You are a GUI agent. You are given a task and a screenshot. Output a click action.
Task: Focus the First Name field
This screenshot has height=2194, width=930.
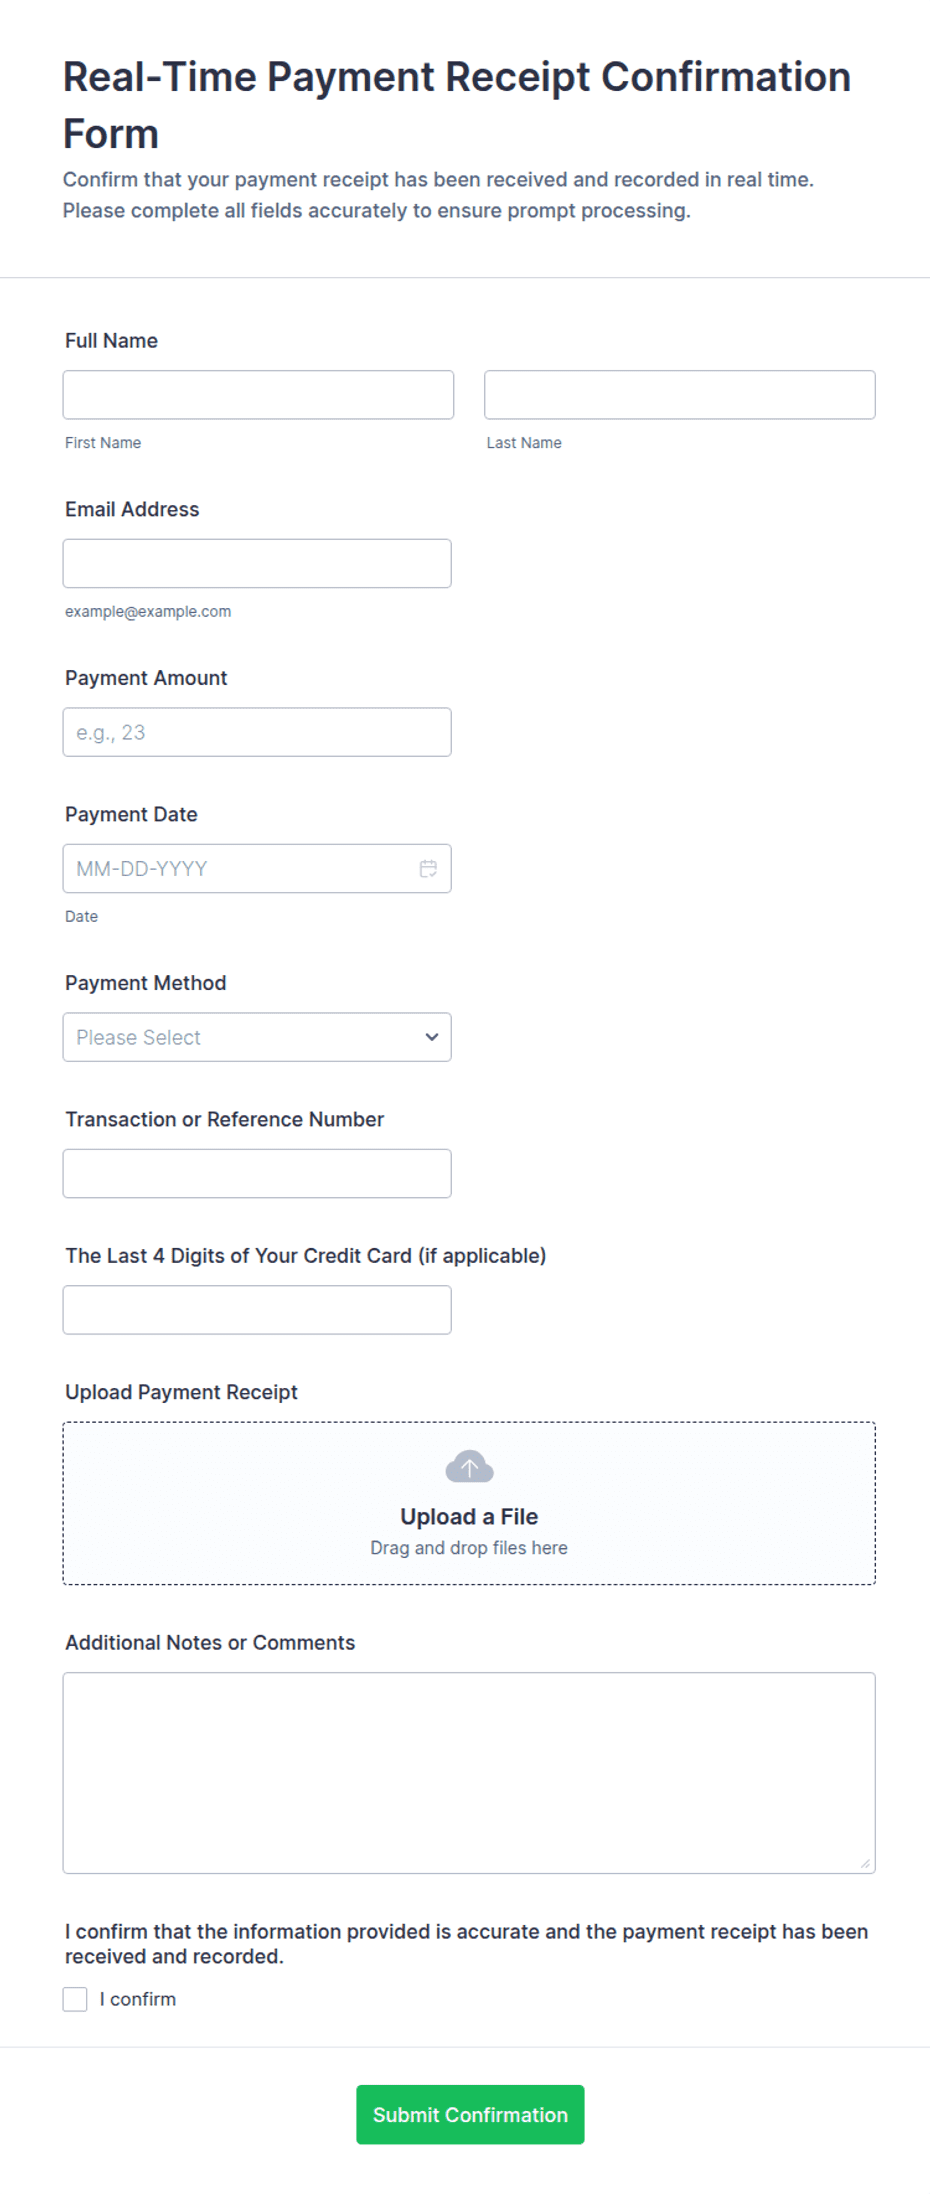tap(258, 395)
